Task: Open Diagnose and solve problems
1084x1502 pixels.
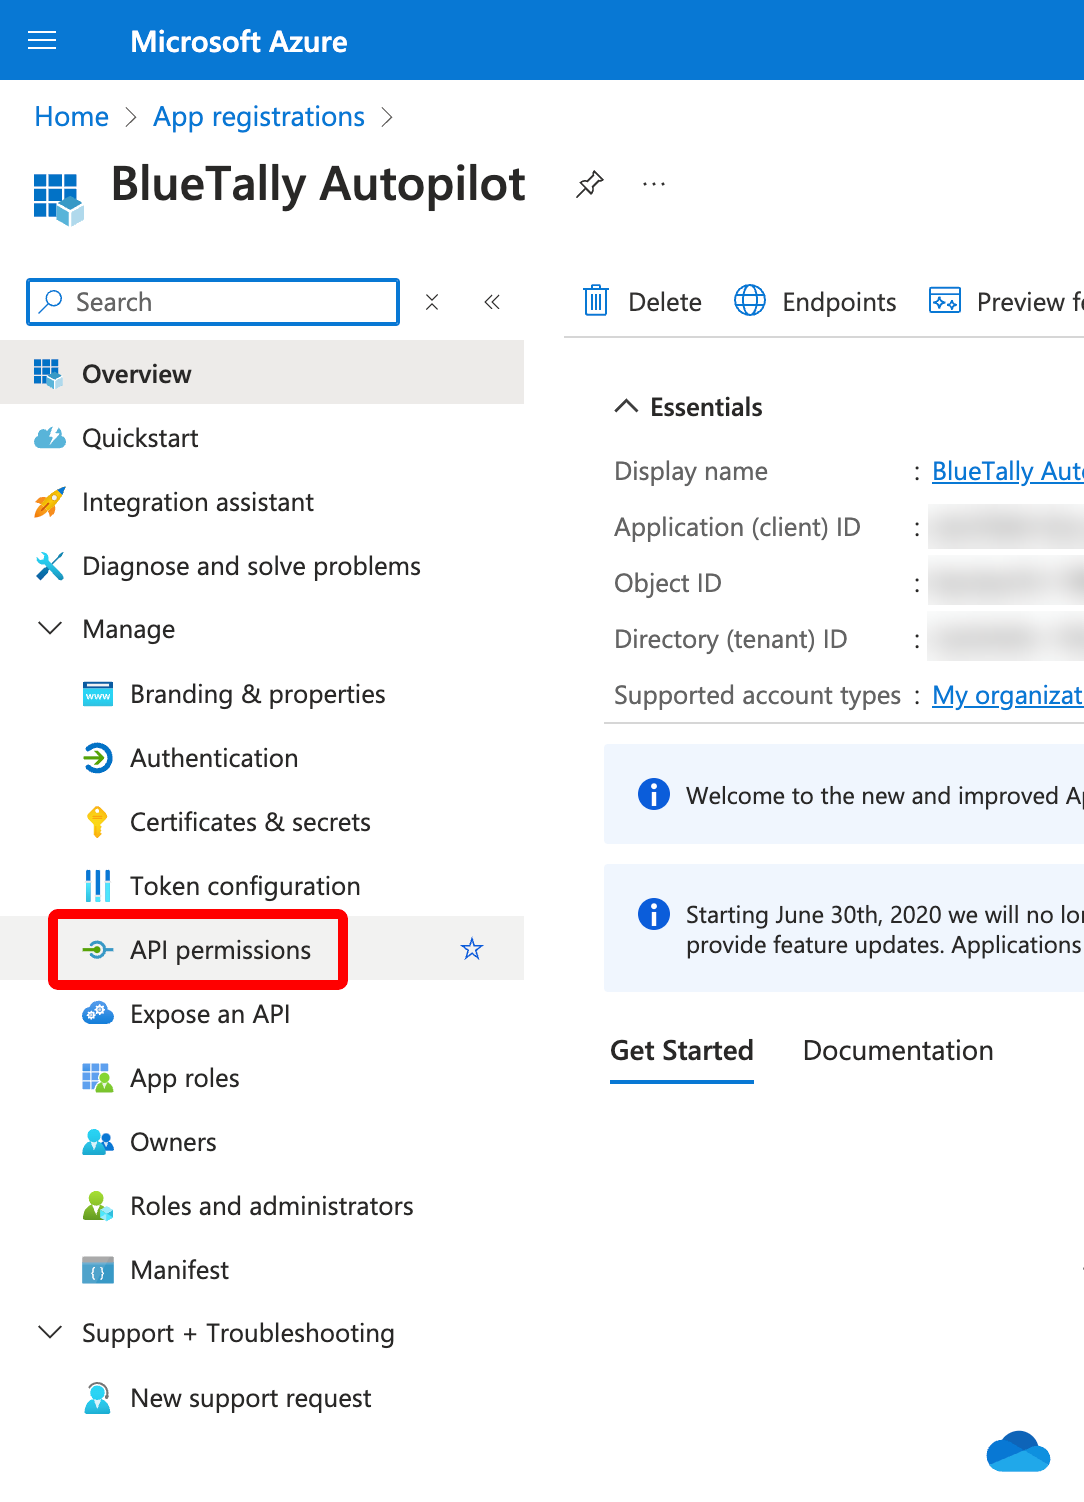Action: click(262, 566)
